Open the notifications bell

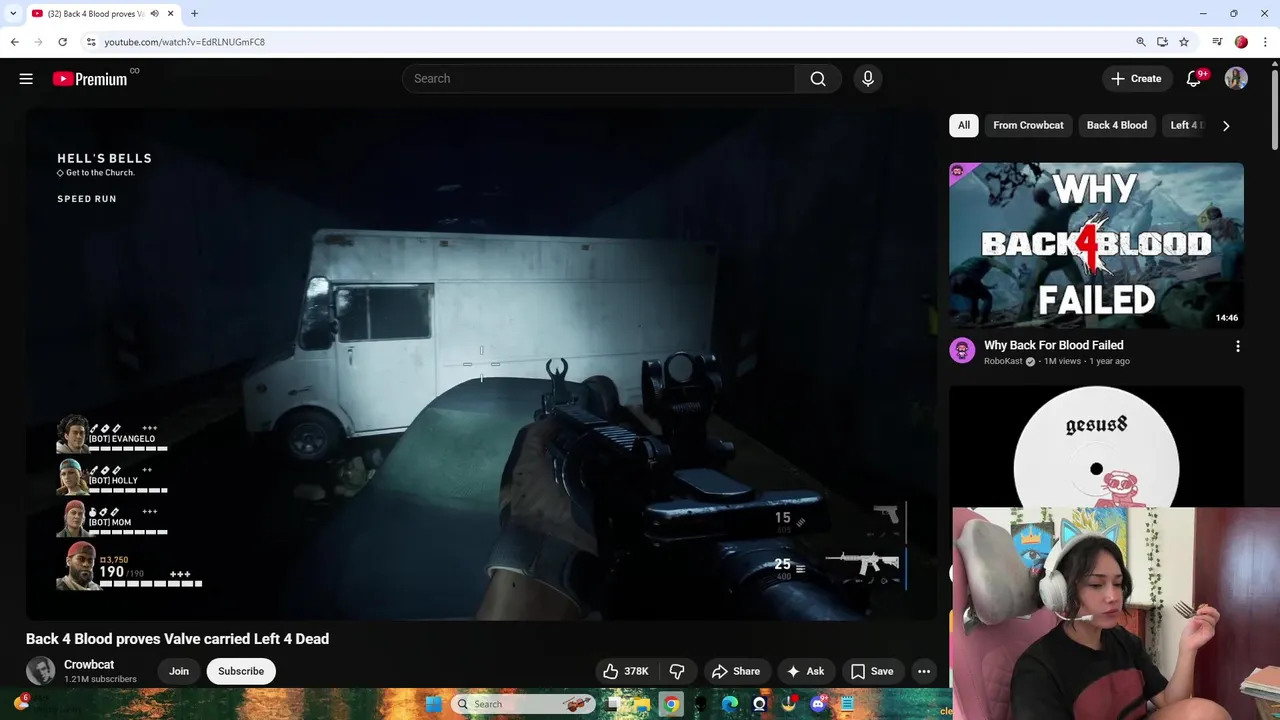(1193, 79)
